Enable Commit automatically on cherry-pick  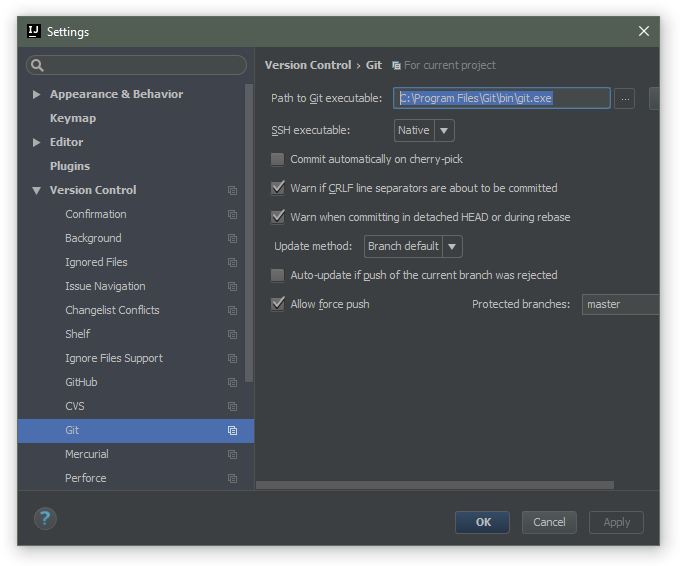[278, 159]
